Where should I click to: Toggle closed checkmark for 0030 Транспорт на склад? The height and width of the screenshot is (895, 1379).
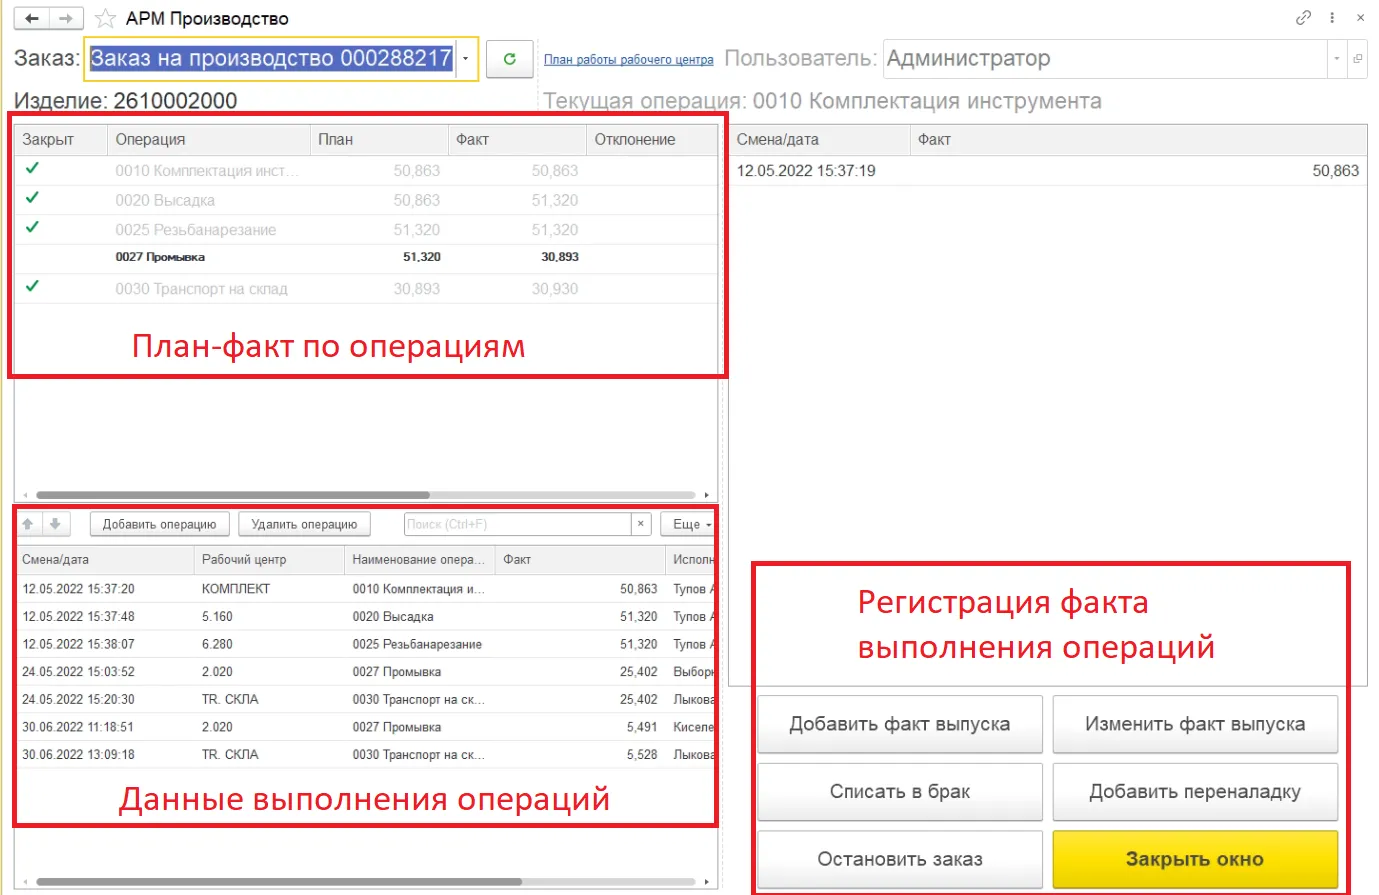pos(32,287)
